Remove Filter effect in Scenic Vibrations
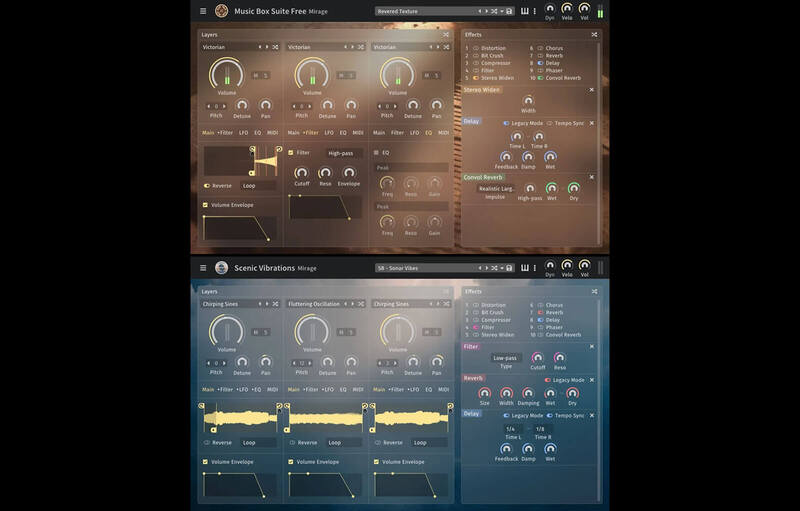Screen dimensions: 800x511 pyautogui.click(x=592, y=347)
